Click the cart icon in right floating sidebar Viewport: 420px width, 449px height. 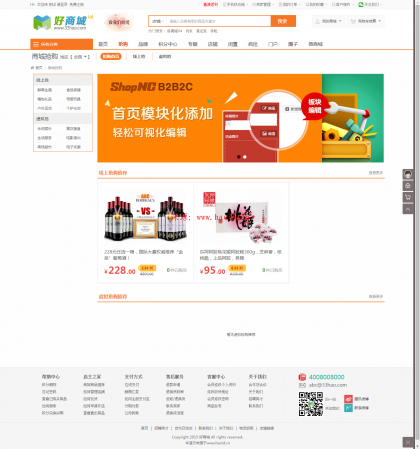(408, 197)
